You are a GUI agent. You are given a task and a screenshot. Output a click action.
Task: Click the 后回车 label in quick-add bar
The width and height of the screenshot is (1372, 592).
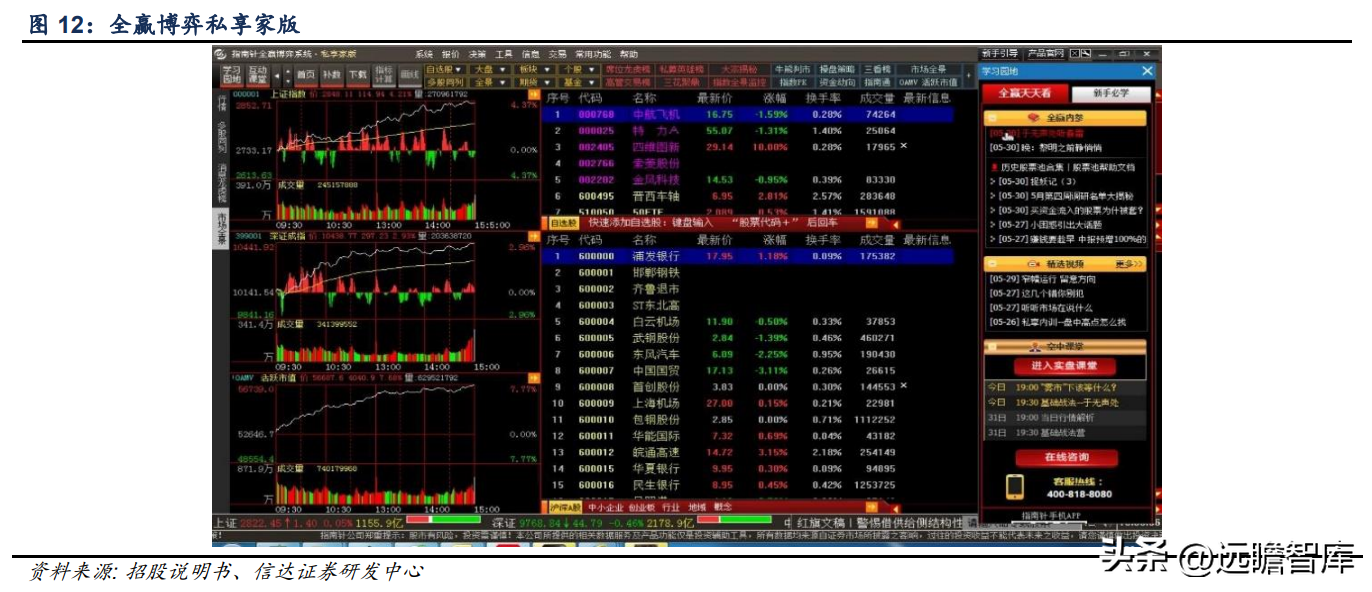(x=821, y=223)
